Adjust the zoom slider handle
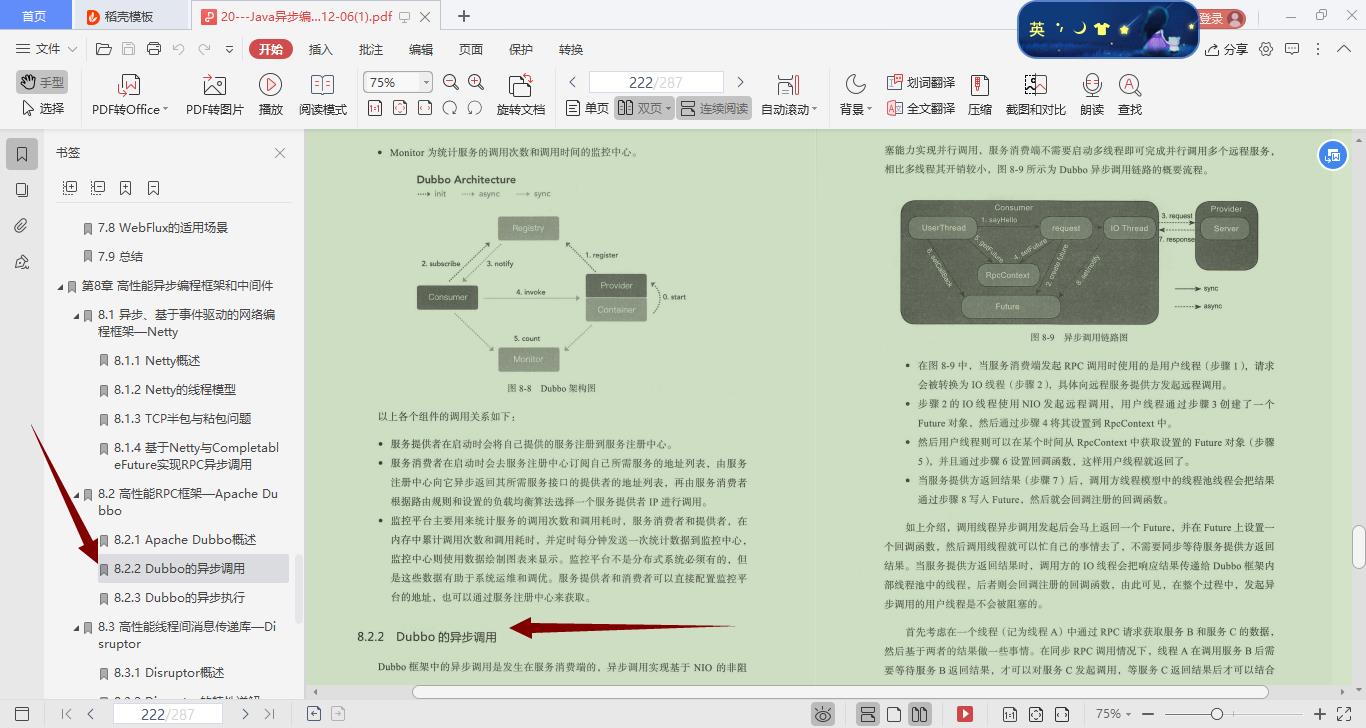Image resolution: width=1366 pixels, height=728 pixels. [x=1217, y=714]
